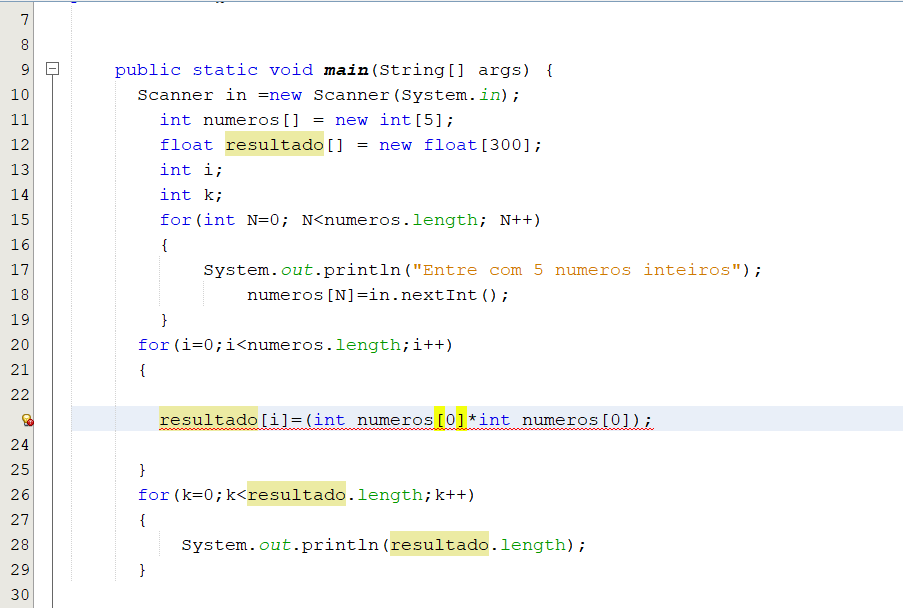Click the highlighted 'resultado' in println statement
This screenshot has width=903, height=608.
pos(439,545)
